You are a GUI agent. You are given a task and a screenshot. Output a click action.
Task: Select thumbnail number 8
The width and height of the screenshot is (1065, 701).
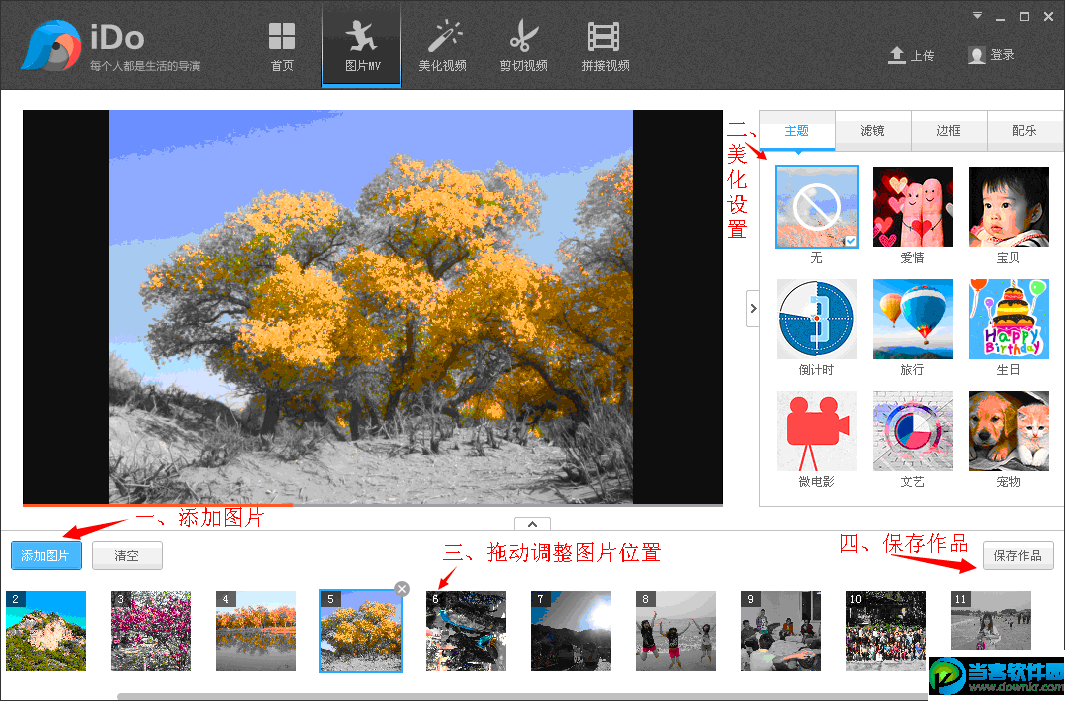click(676, 631)
